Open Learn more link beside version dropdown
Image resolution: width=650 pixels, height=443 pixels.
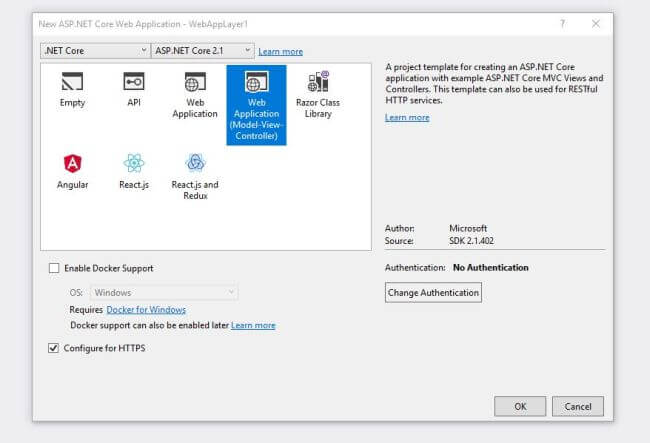[280, 51]
